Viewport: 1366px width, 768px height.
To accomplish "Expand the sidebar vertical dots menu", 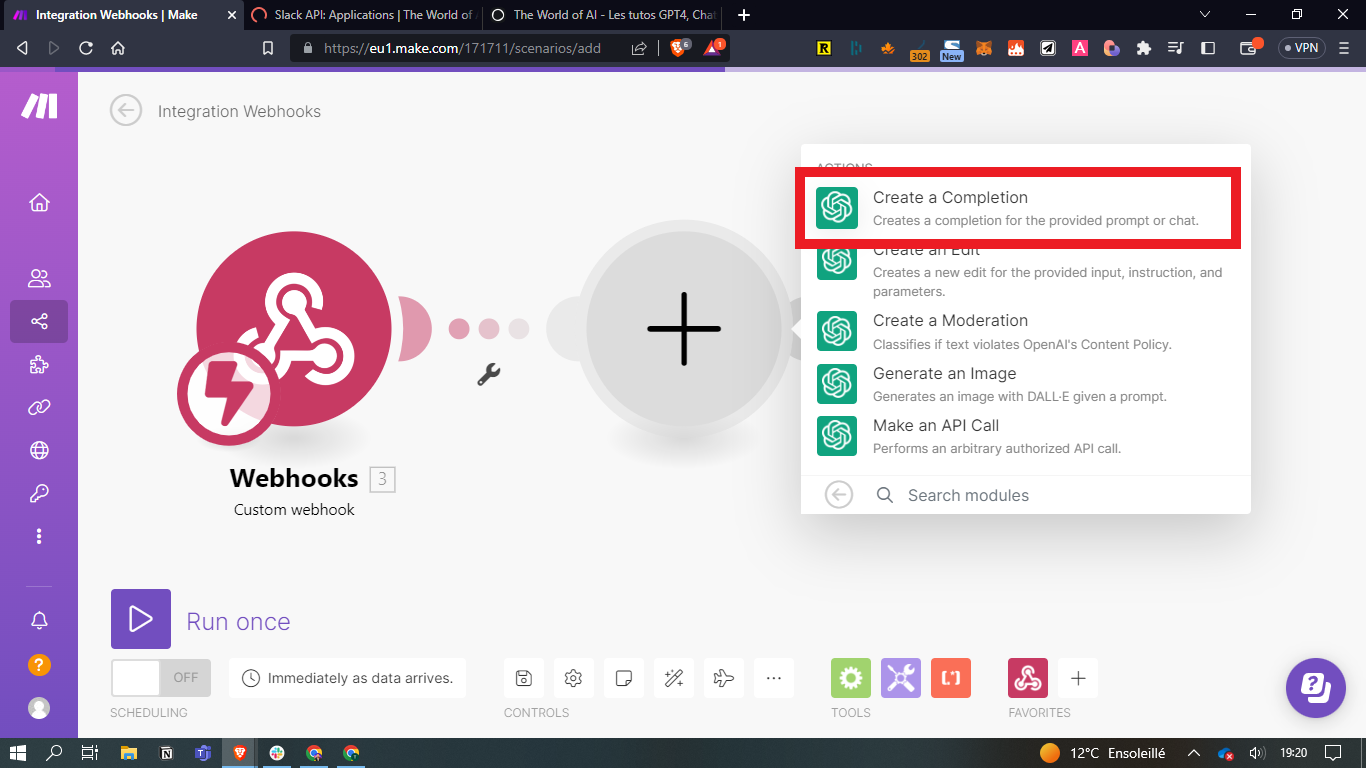I will pos(39,536).
